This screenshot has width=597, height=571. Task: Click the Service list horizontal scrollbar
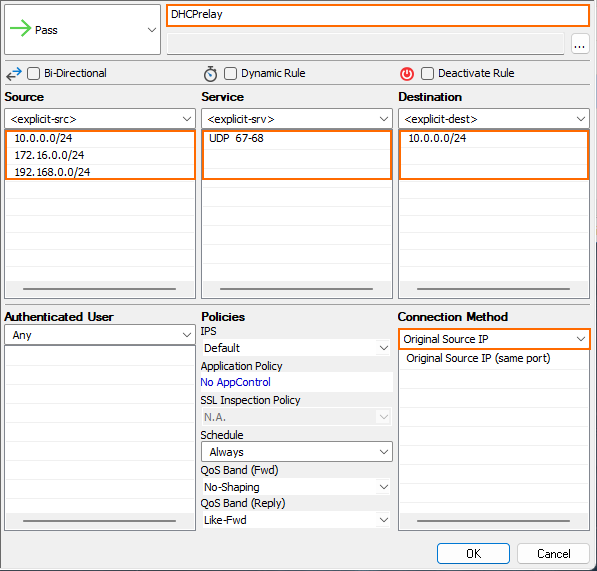coord(296,289)
